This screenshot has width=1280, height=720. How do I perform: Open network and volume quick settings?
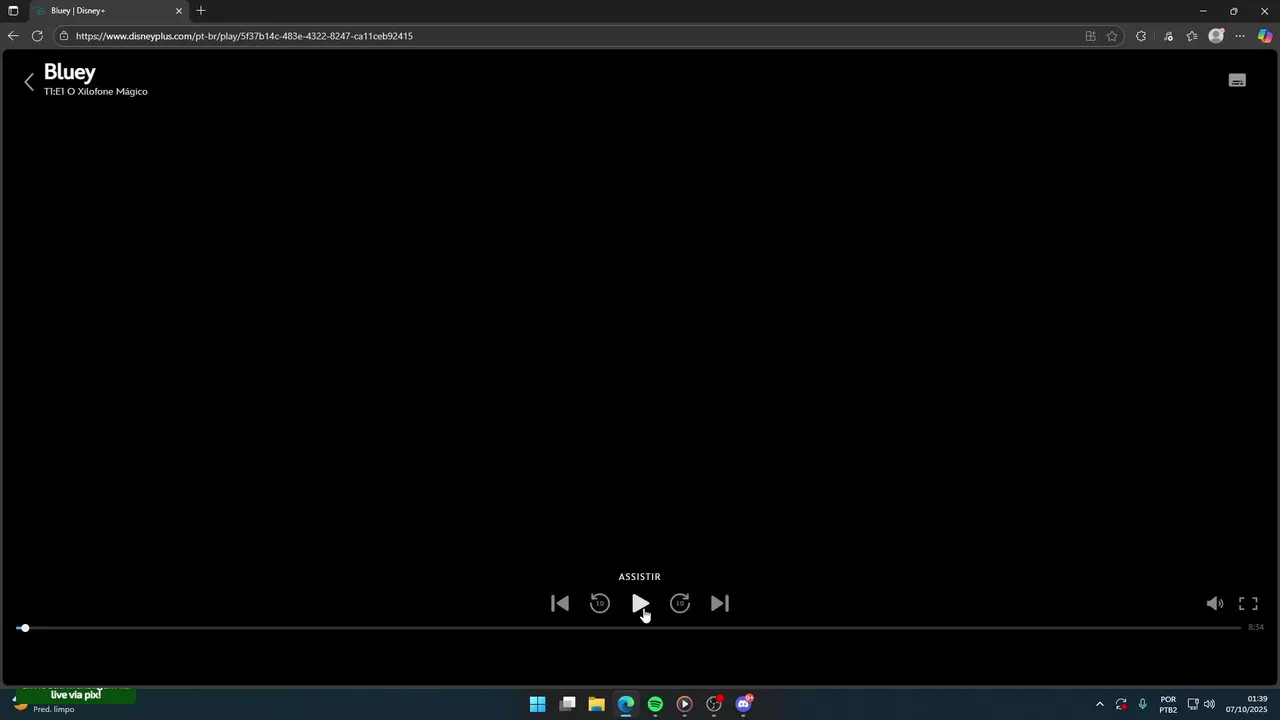1201,704
